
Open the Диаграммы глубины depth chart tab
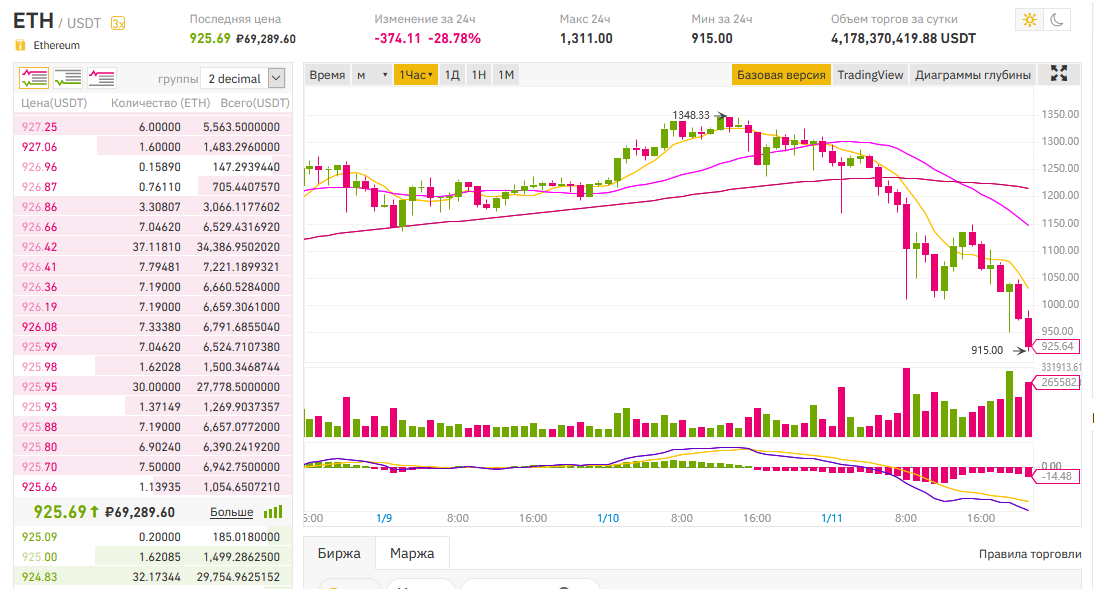972,75
